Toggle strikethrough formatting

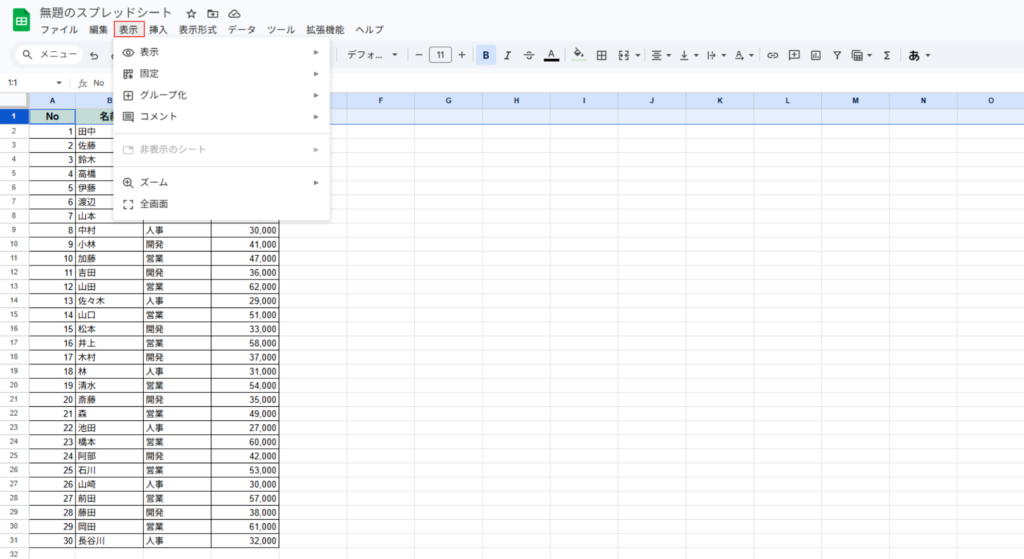pyautogui.click(x=529, y=55)
